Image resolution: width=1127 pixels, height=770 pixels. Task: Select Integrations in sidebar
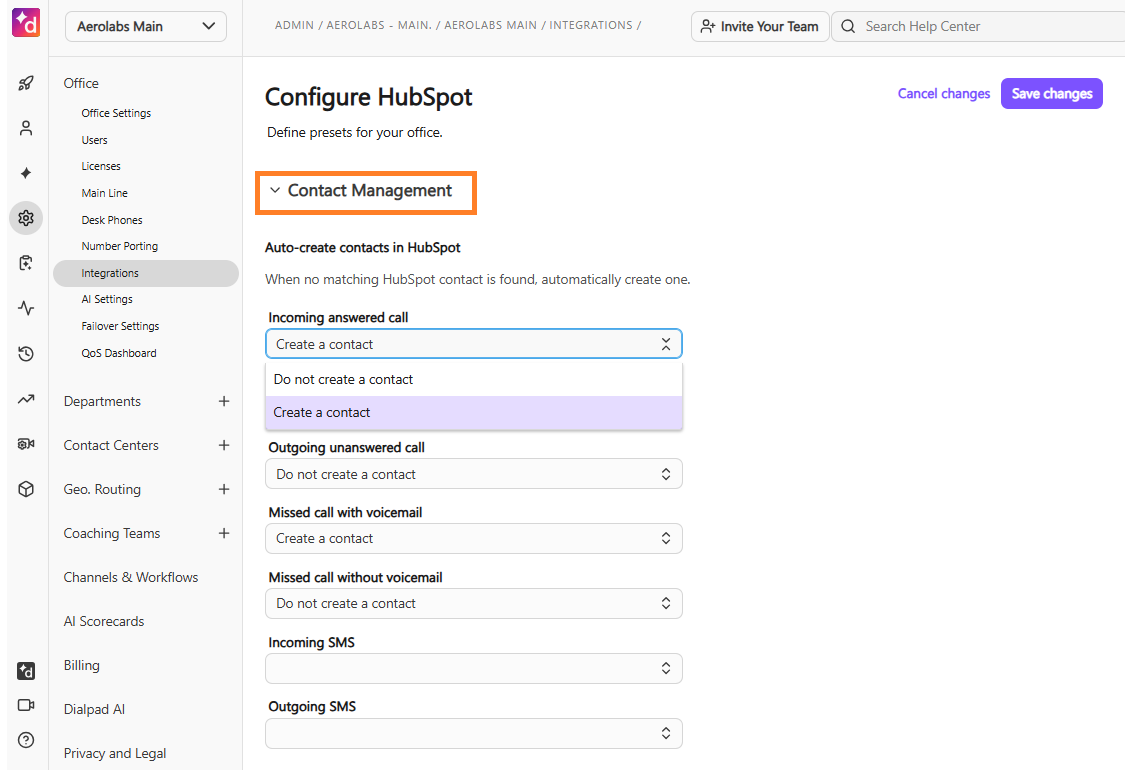tap(146, 273)
